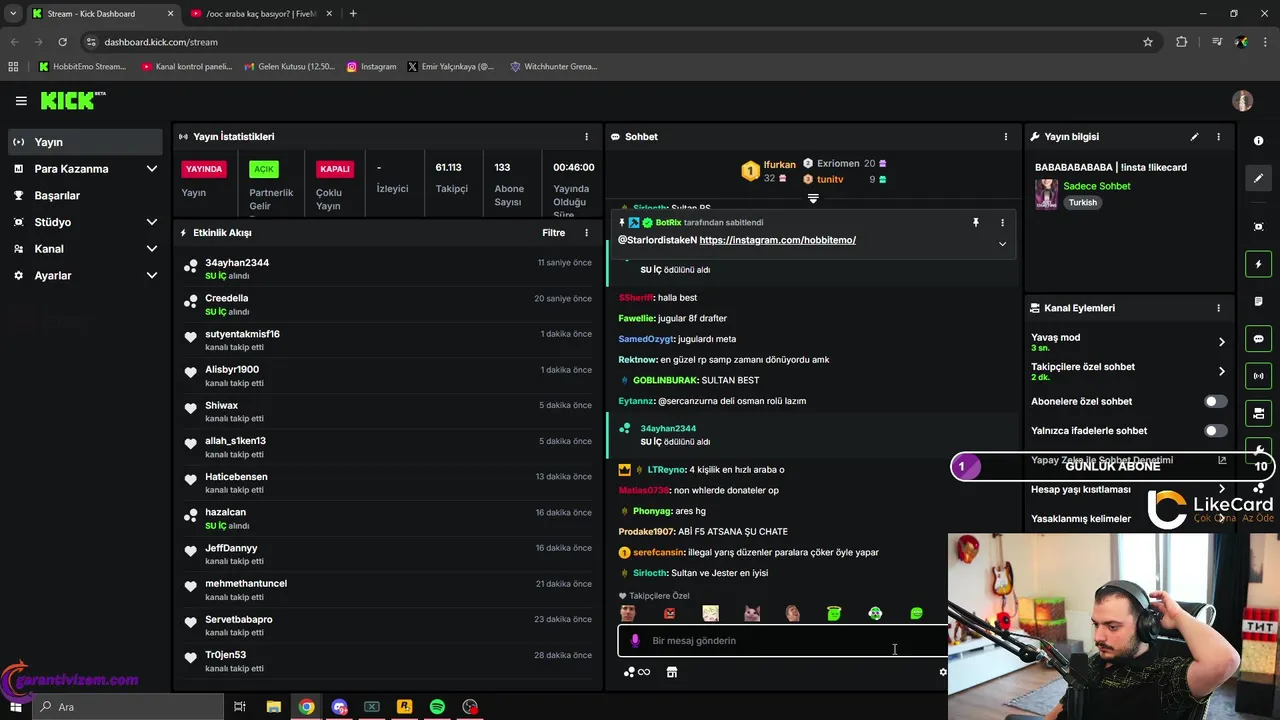
Task: Open Takipçilere özel sohbet settings arrow
Action: [1221, 371]
